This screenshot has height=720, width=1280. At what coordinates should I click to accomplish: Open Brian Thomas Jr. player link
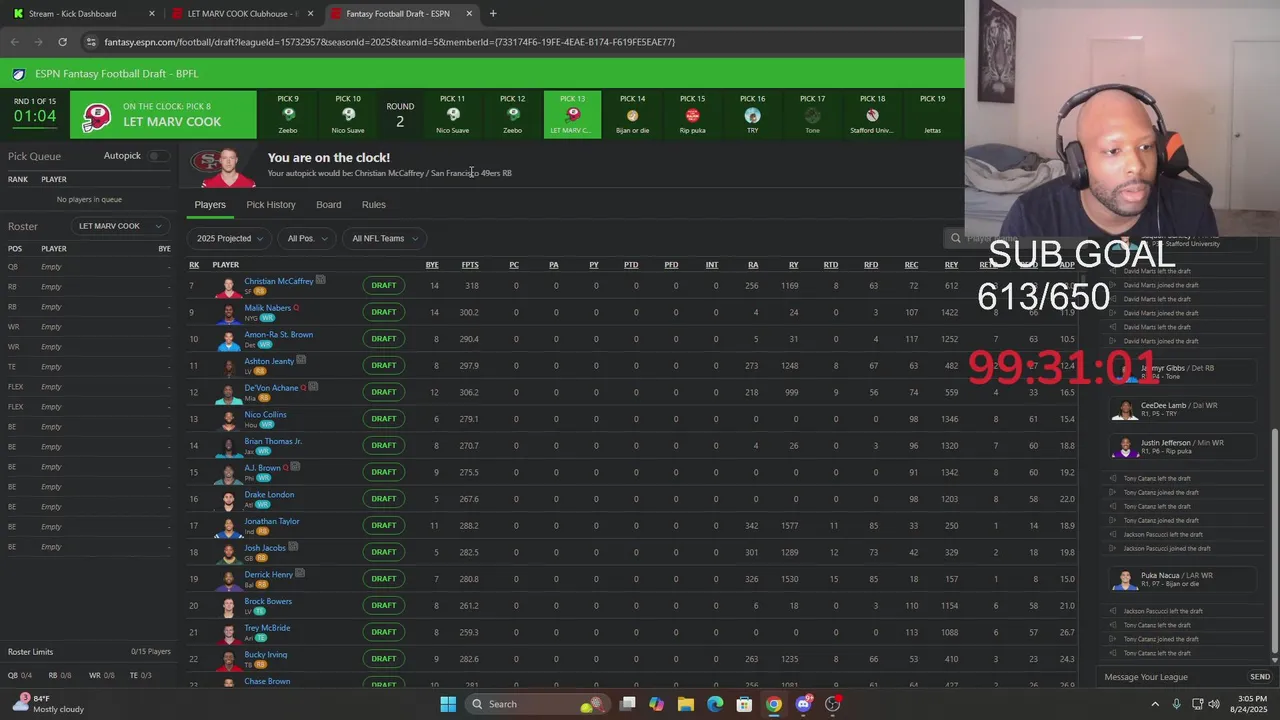click(273, 441)
